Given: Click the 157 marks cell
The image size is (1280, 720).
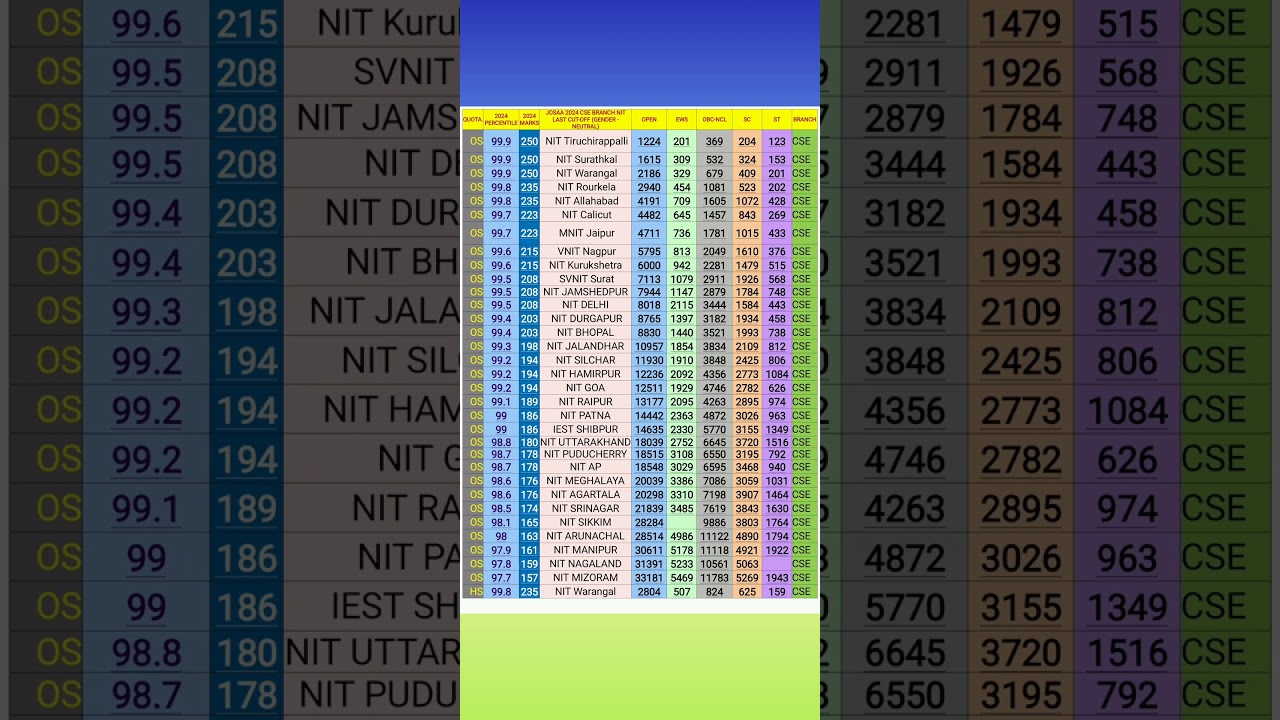Looking at the screenshot, I should 529,578.
